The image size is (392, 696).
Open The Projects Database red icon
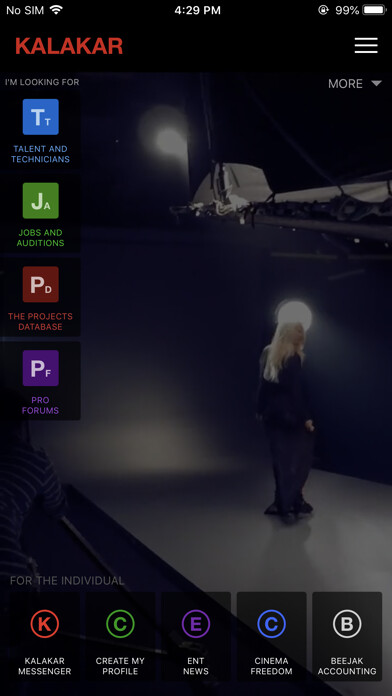coord(40,284)
